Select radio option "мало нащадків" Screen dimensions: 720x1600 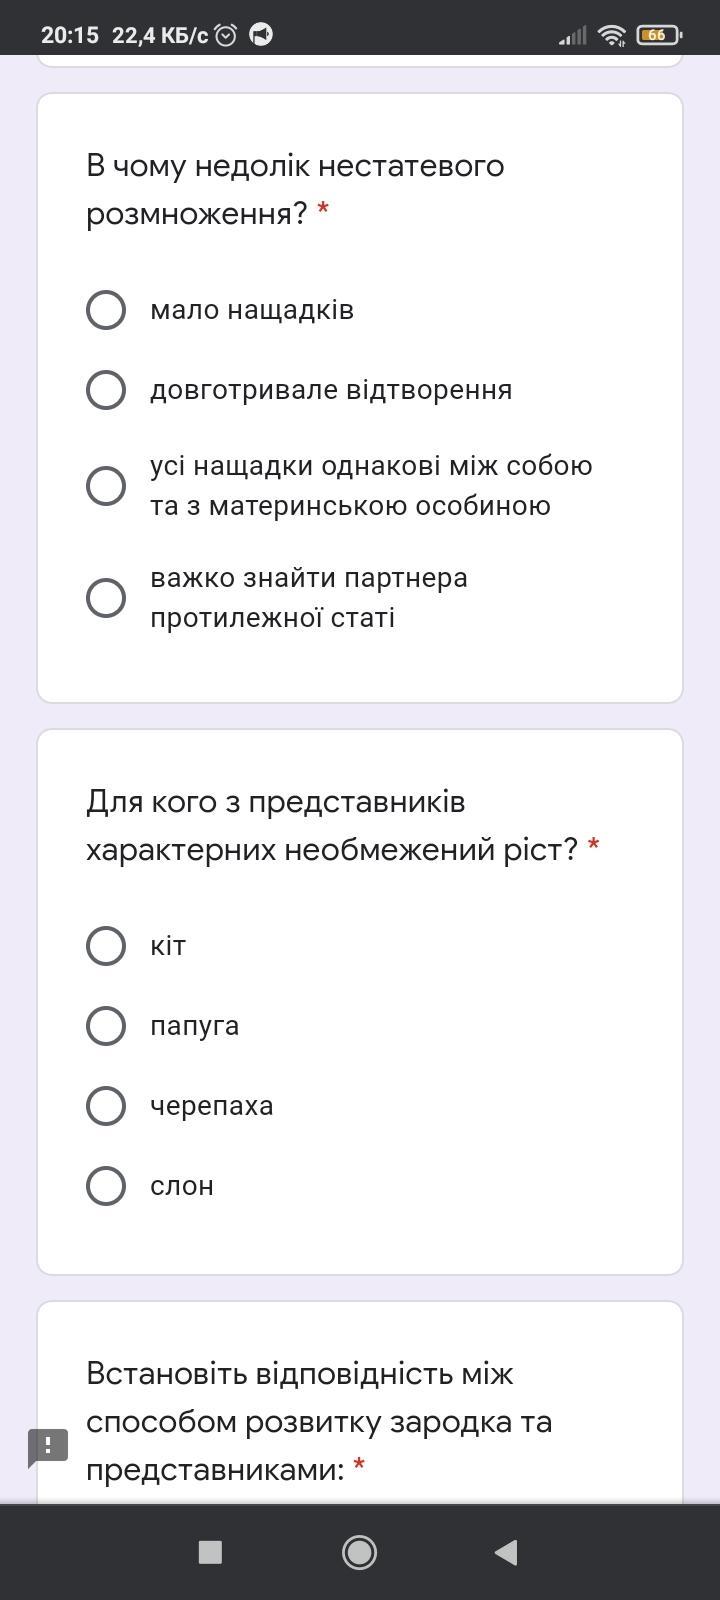pos(106,310)
